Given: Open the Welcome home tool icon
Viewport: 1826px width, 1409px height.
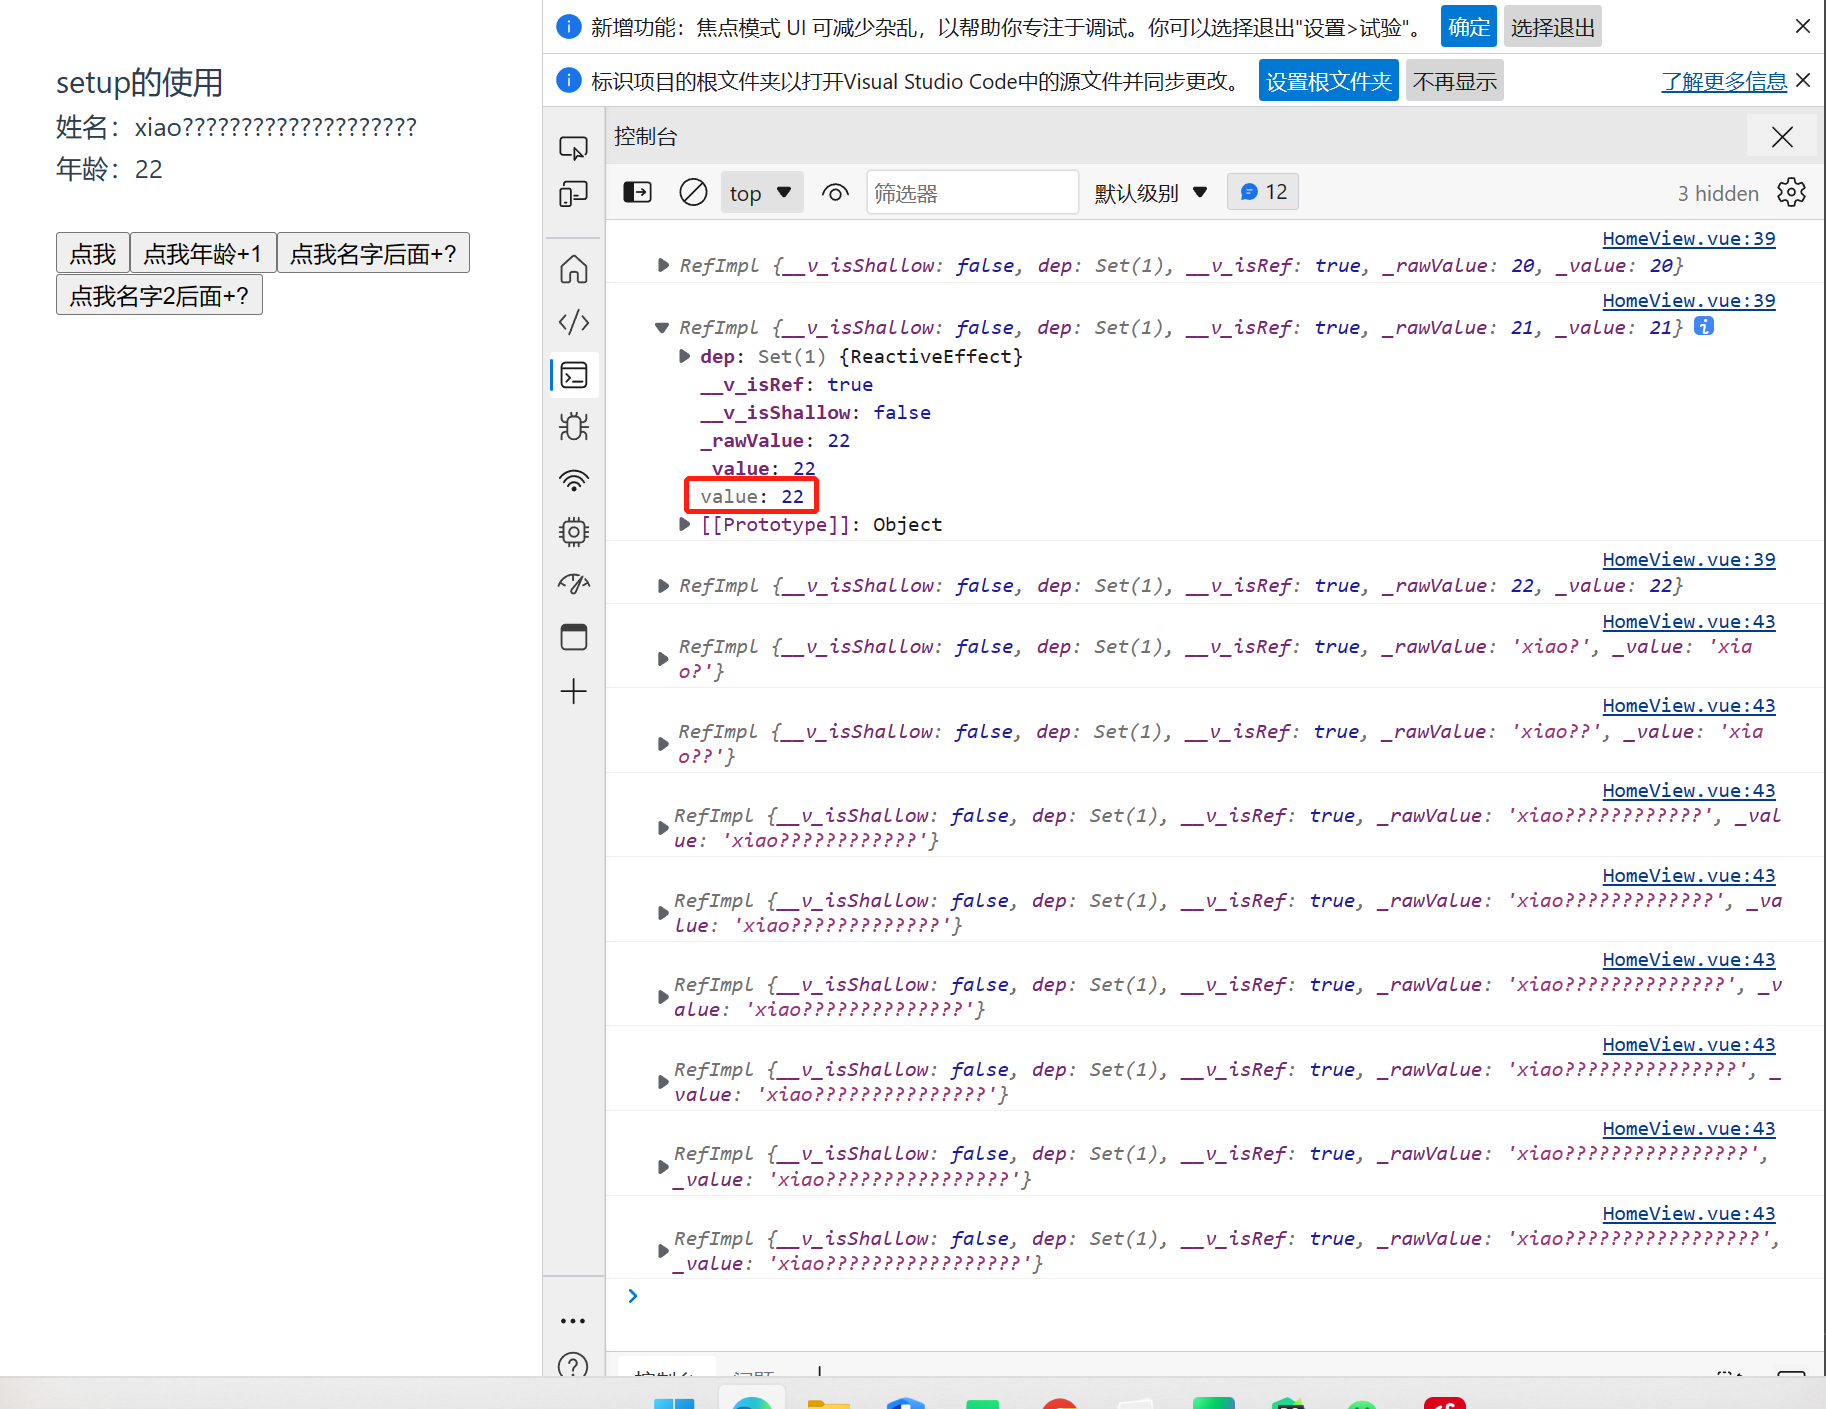Looking at the screenshot, I should coord(573,270).
